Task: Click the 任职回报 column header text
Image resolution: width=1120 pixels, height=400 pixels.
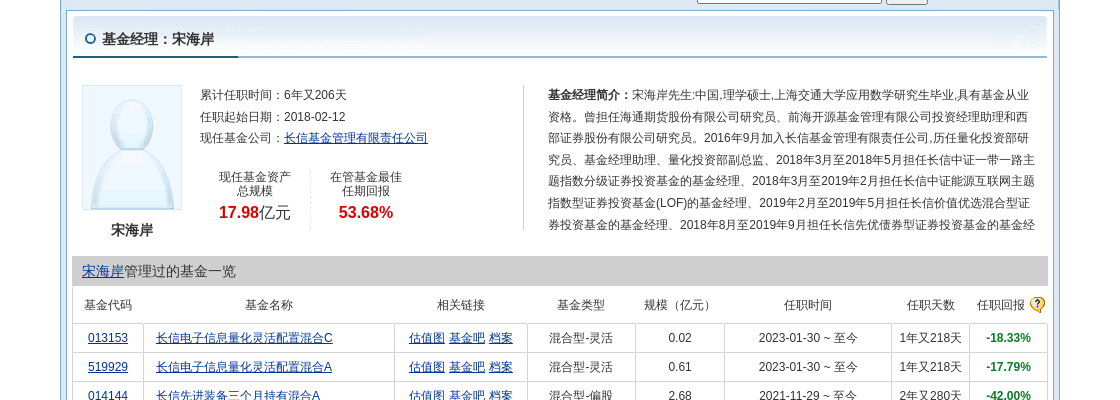Action: [x=1001, y=305]
